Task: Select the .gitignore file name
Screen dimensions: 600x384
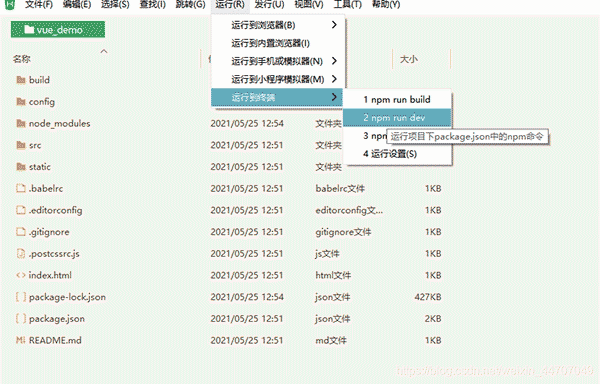Action: click(x=49, y=232)
